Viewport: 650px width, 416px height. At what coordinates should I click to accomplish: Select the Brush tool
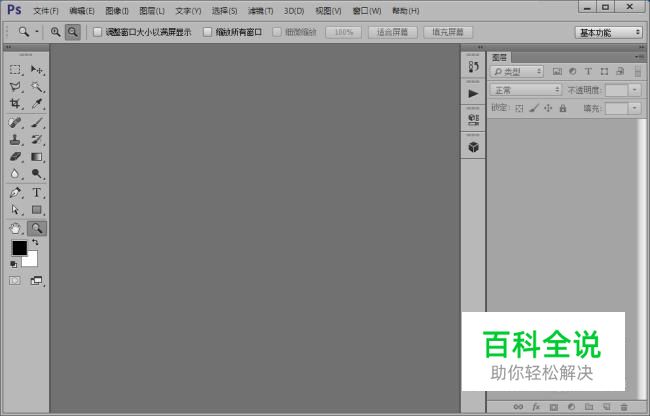[37, 123]
